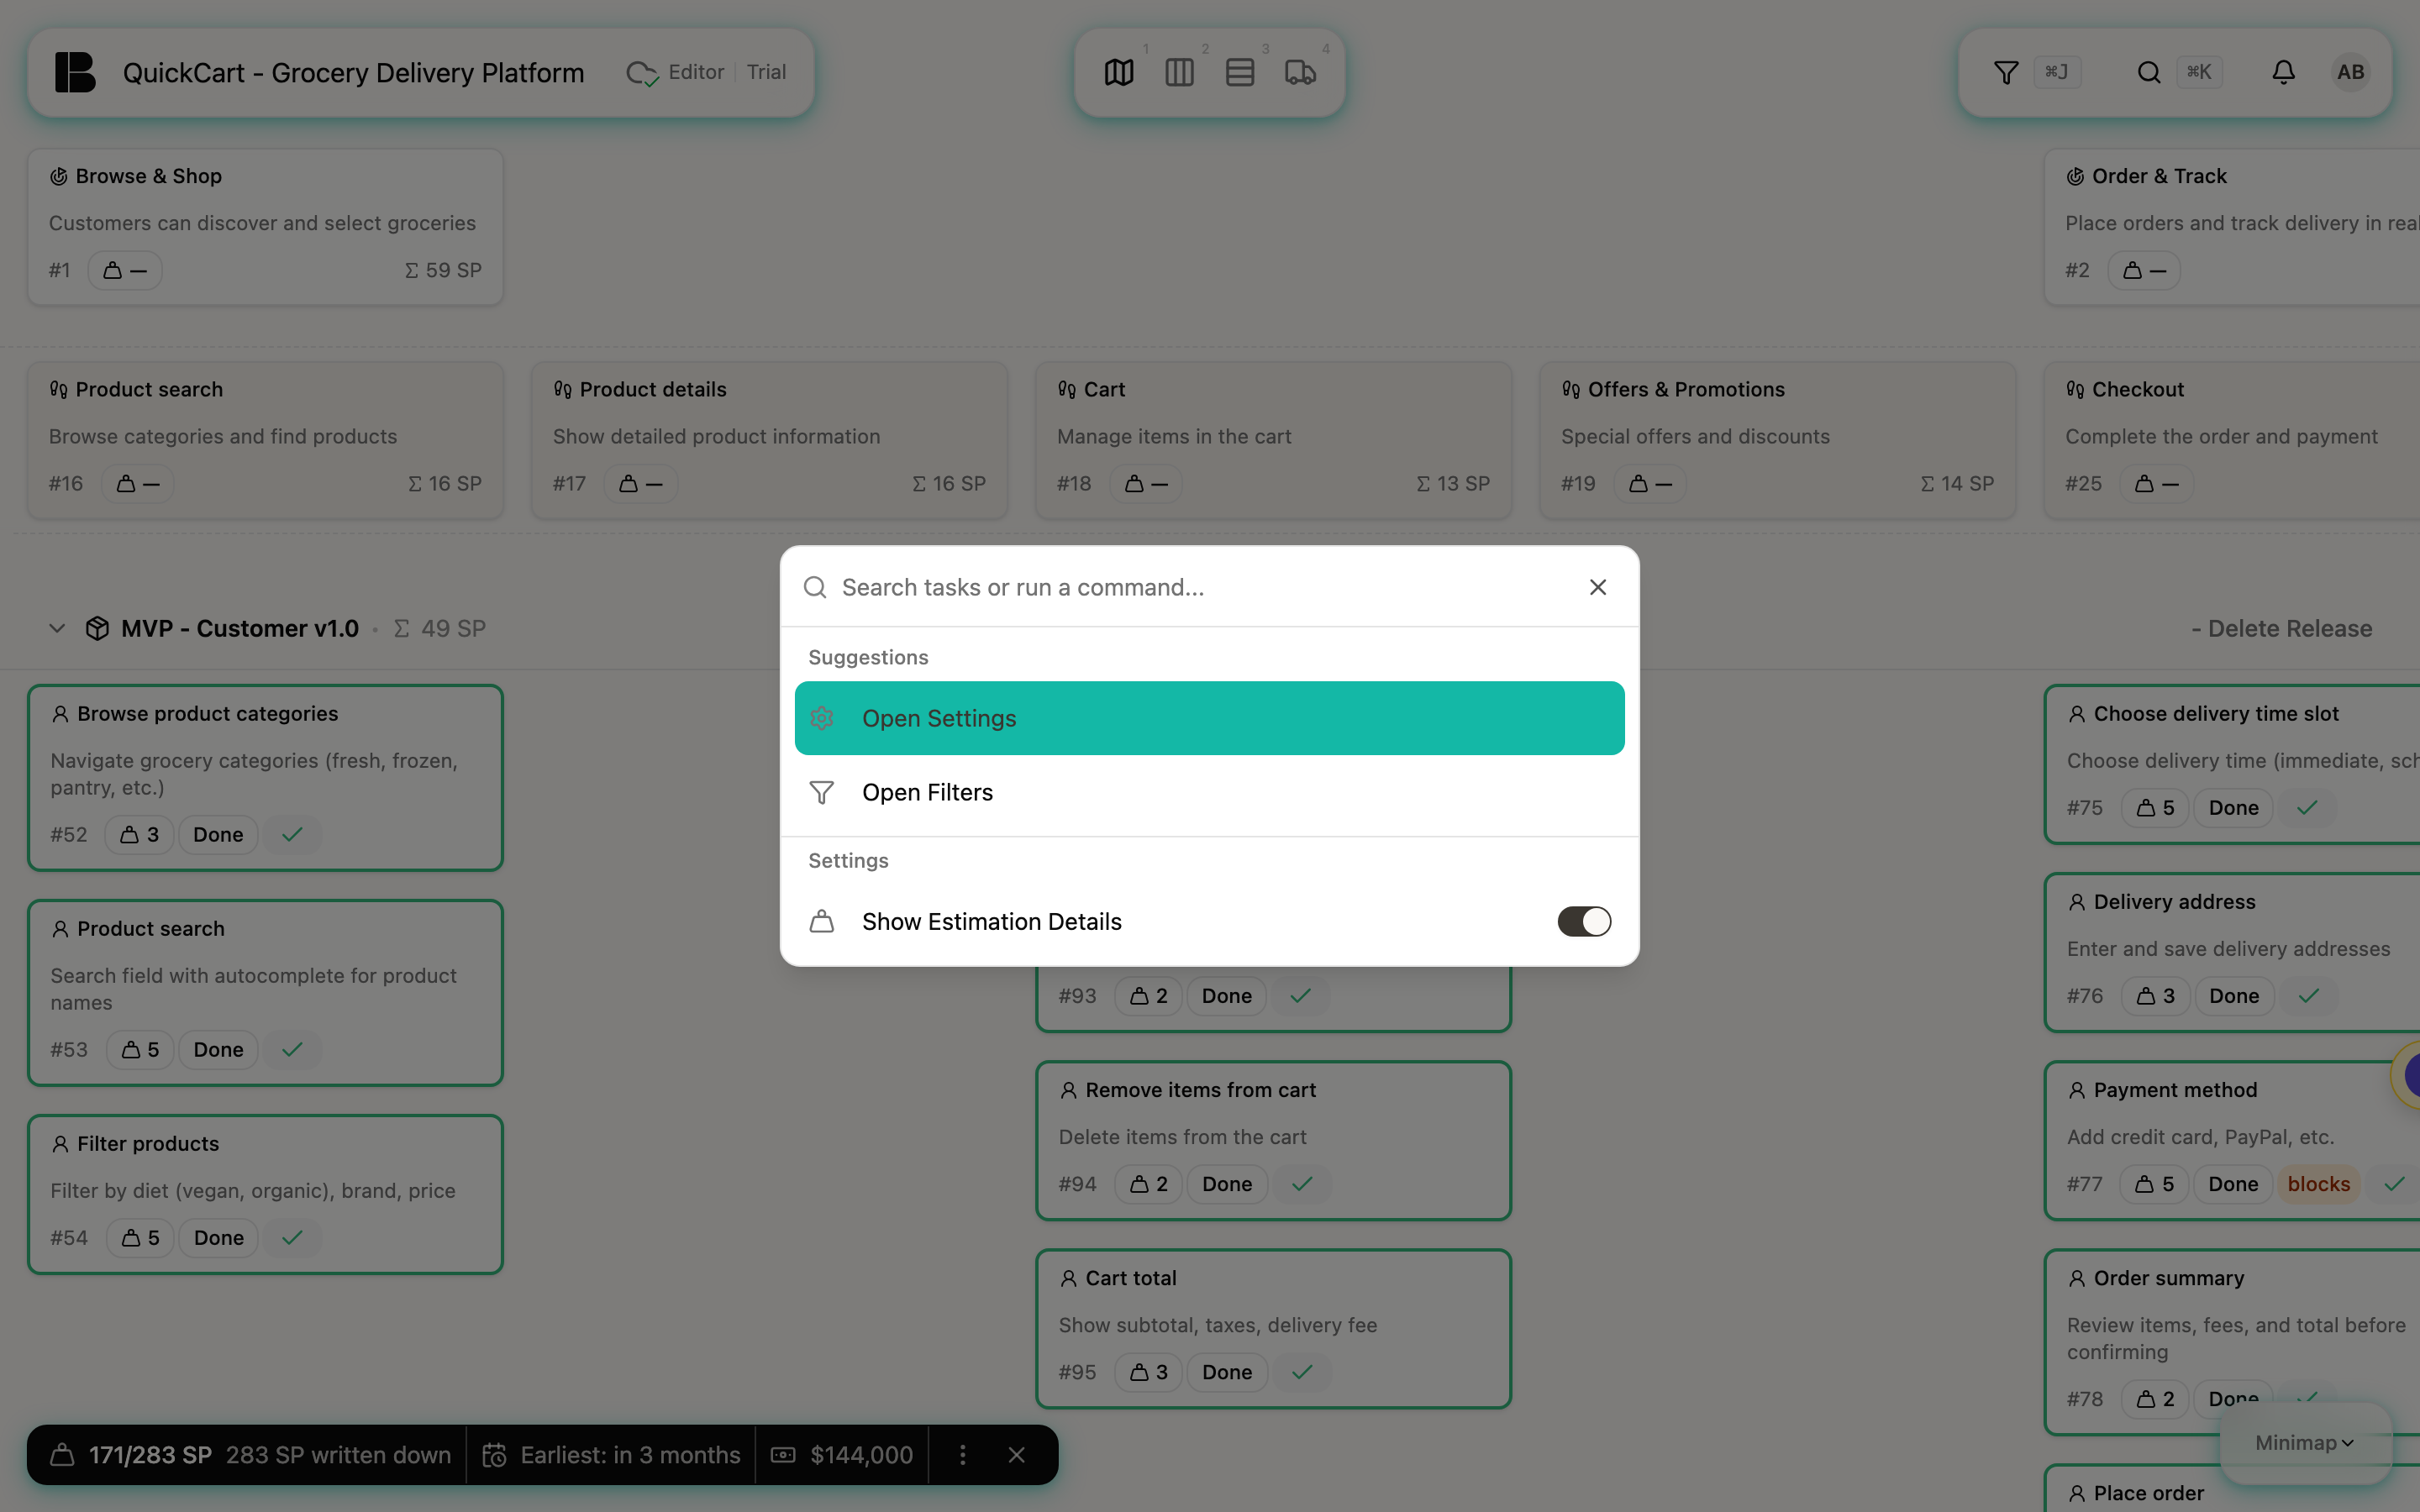Screen dimensions: 2420x1512
Task: Click the QuickCart app logo
Action: pyautogui.click(x=75, y=72)
